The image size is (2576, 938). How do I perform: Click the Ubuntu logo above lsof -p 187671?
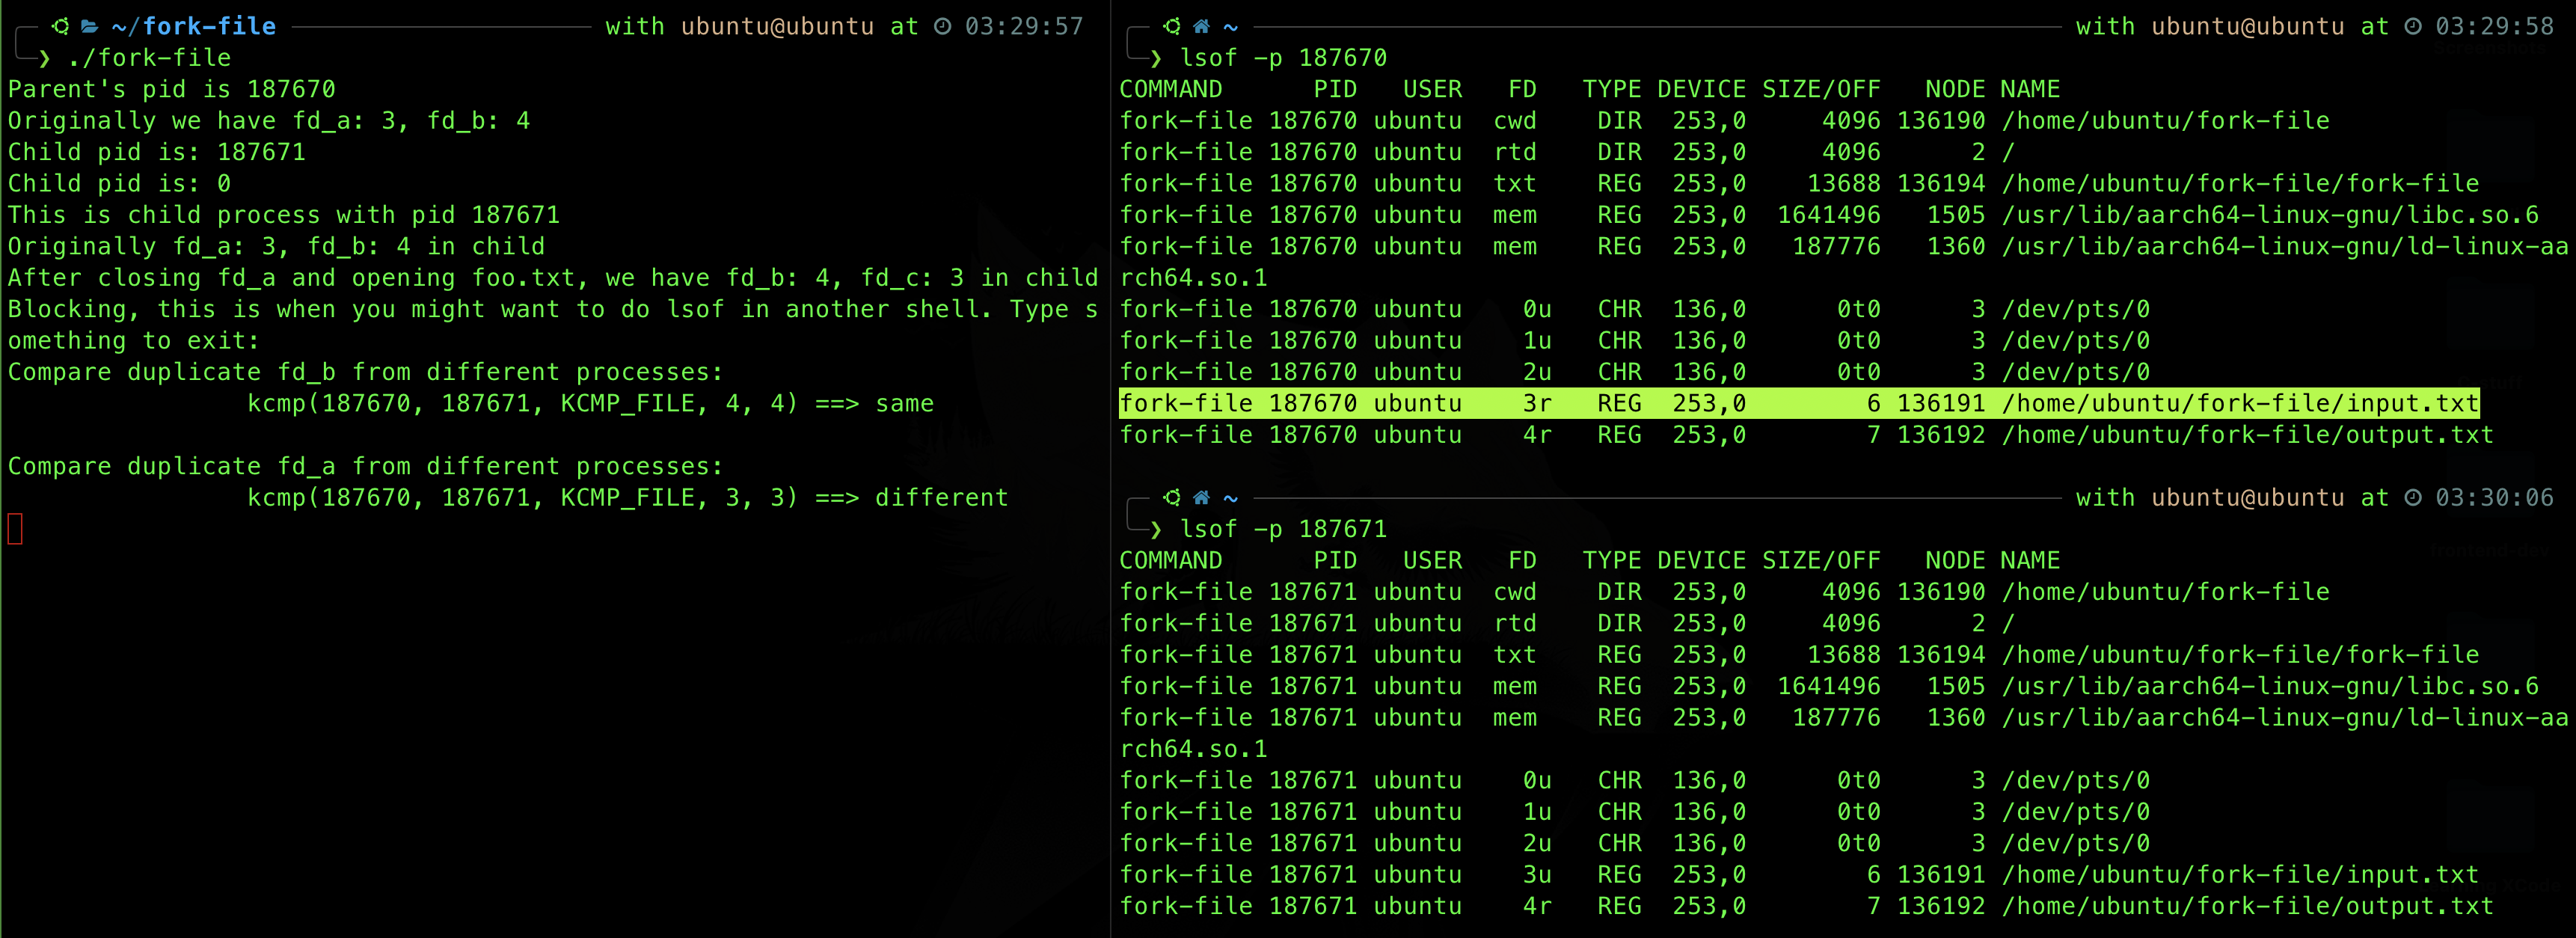click(1172, 497)
